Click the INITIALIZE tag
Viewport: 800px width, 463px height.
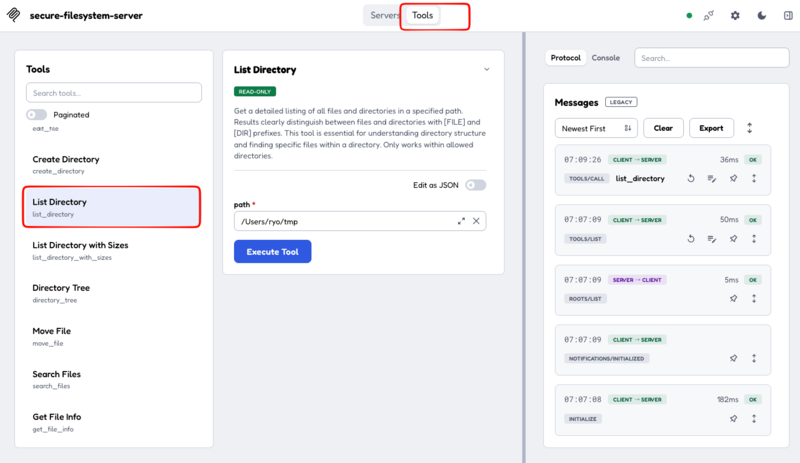click(x=583, y=419)
